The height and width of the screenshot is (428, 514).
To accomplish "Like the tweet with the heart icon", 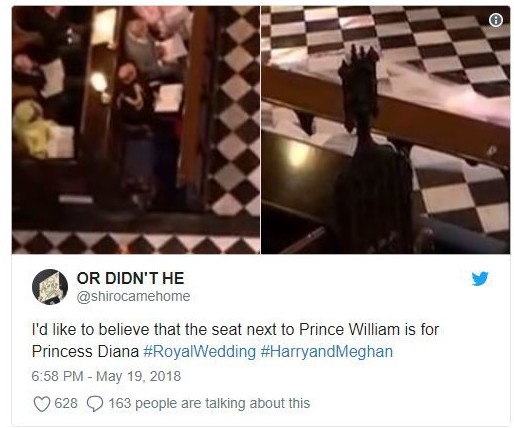I will click(42, 404).
